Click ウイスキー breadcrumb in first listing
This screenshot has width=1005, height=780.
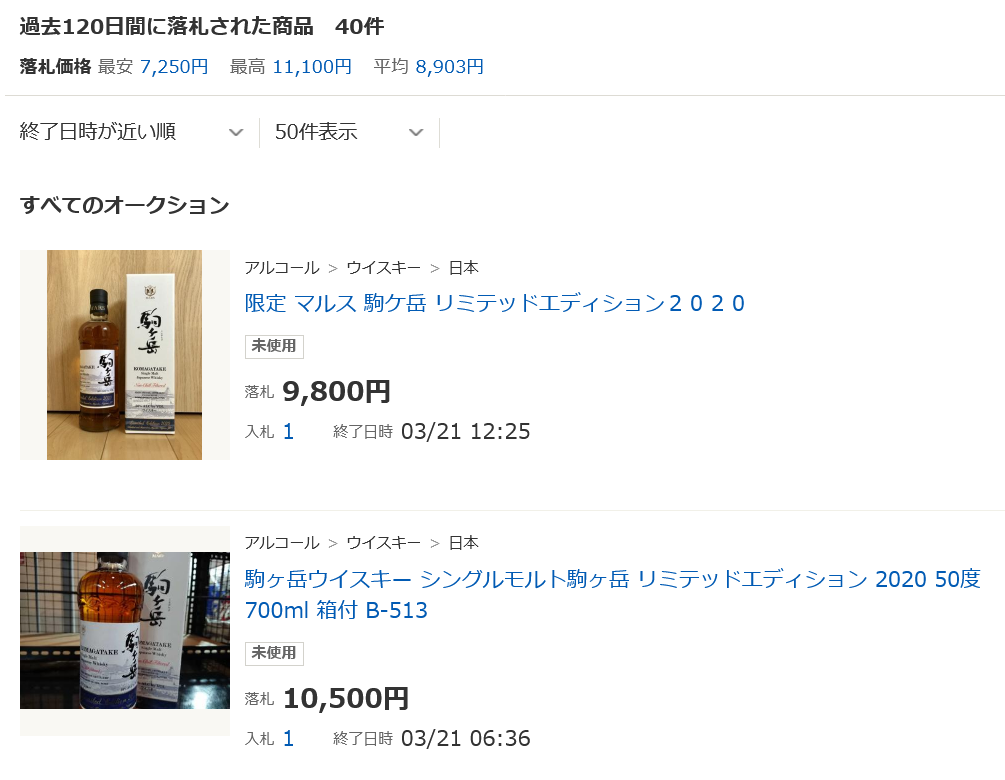[383, 268]
